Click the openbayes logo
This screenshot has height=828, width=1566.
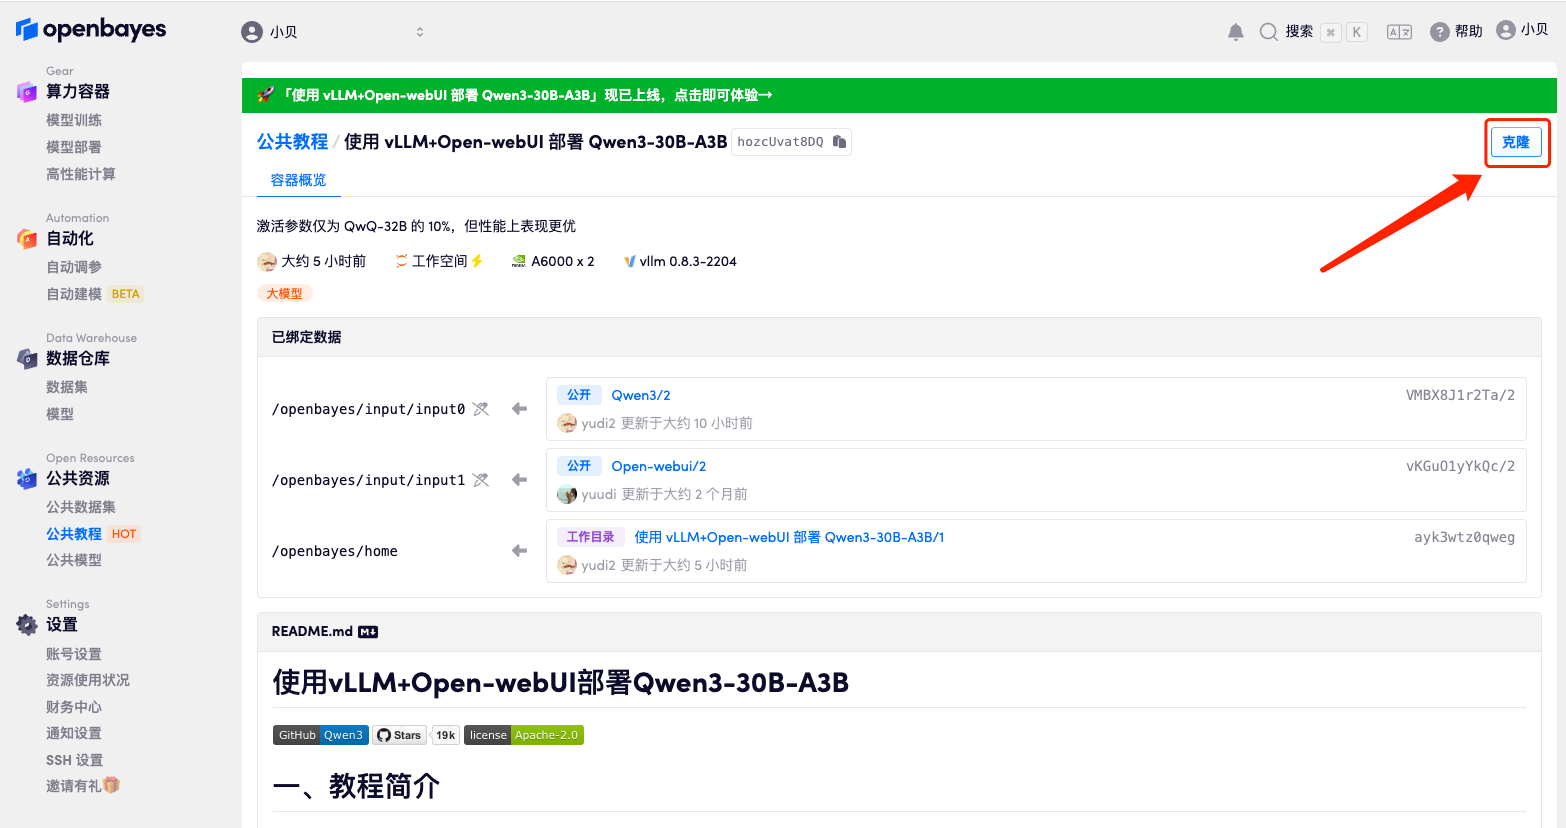pyautogui.click(x=91, y=29)
